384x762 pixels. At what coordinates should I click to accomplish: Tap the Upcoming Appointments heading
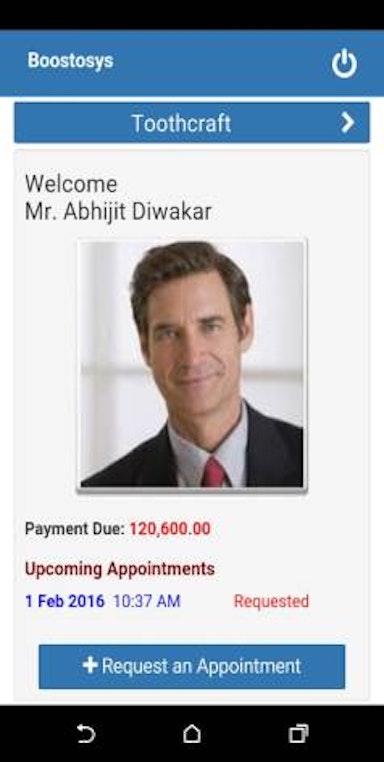click(x=120, y=569)
